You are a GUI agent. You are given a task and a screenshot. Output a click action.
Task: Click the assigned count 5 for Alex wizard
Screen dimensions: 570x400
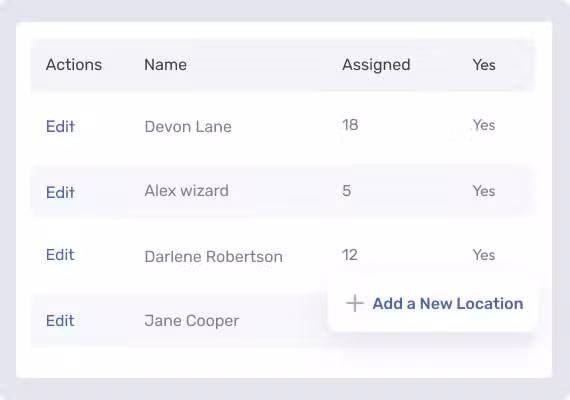346,191
